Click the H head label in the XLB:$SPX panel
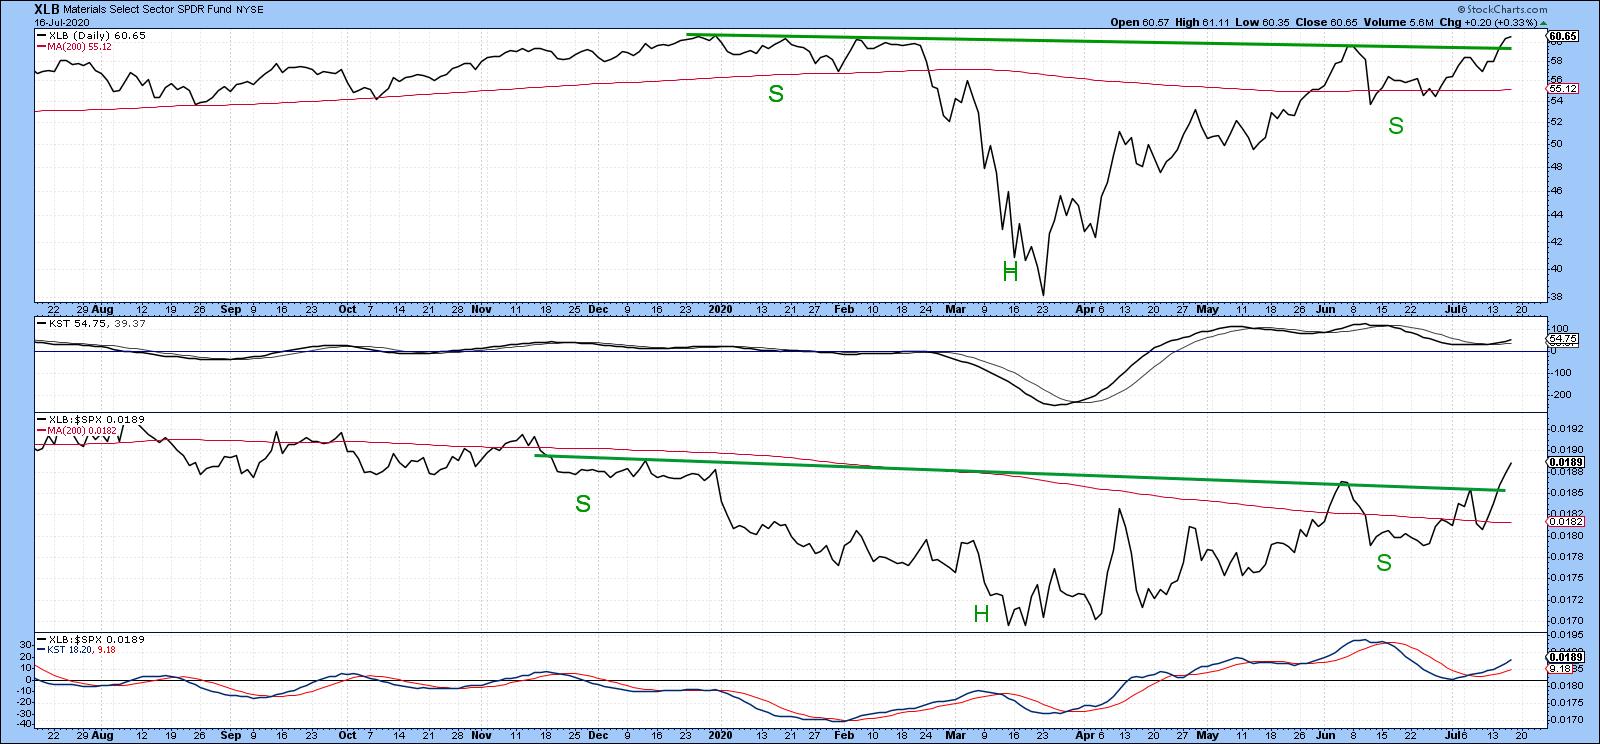1600x744 pixels. pos(981,614)
